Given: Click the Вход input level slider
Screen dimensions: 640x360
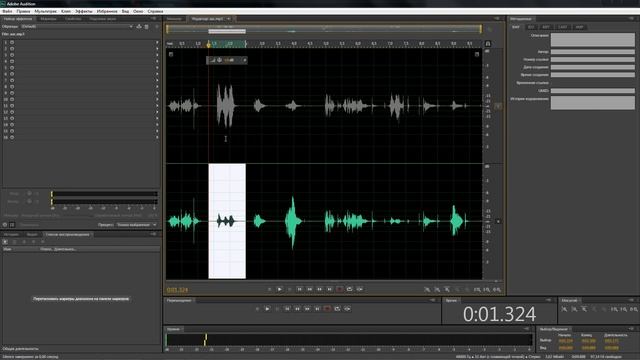Looking at the screenshot, I should [x=104, y=194].
